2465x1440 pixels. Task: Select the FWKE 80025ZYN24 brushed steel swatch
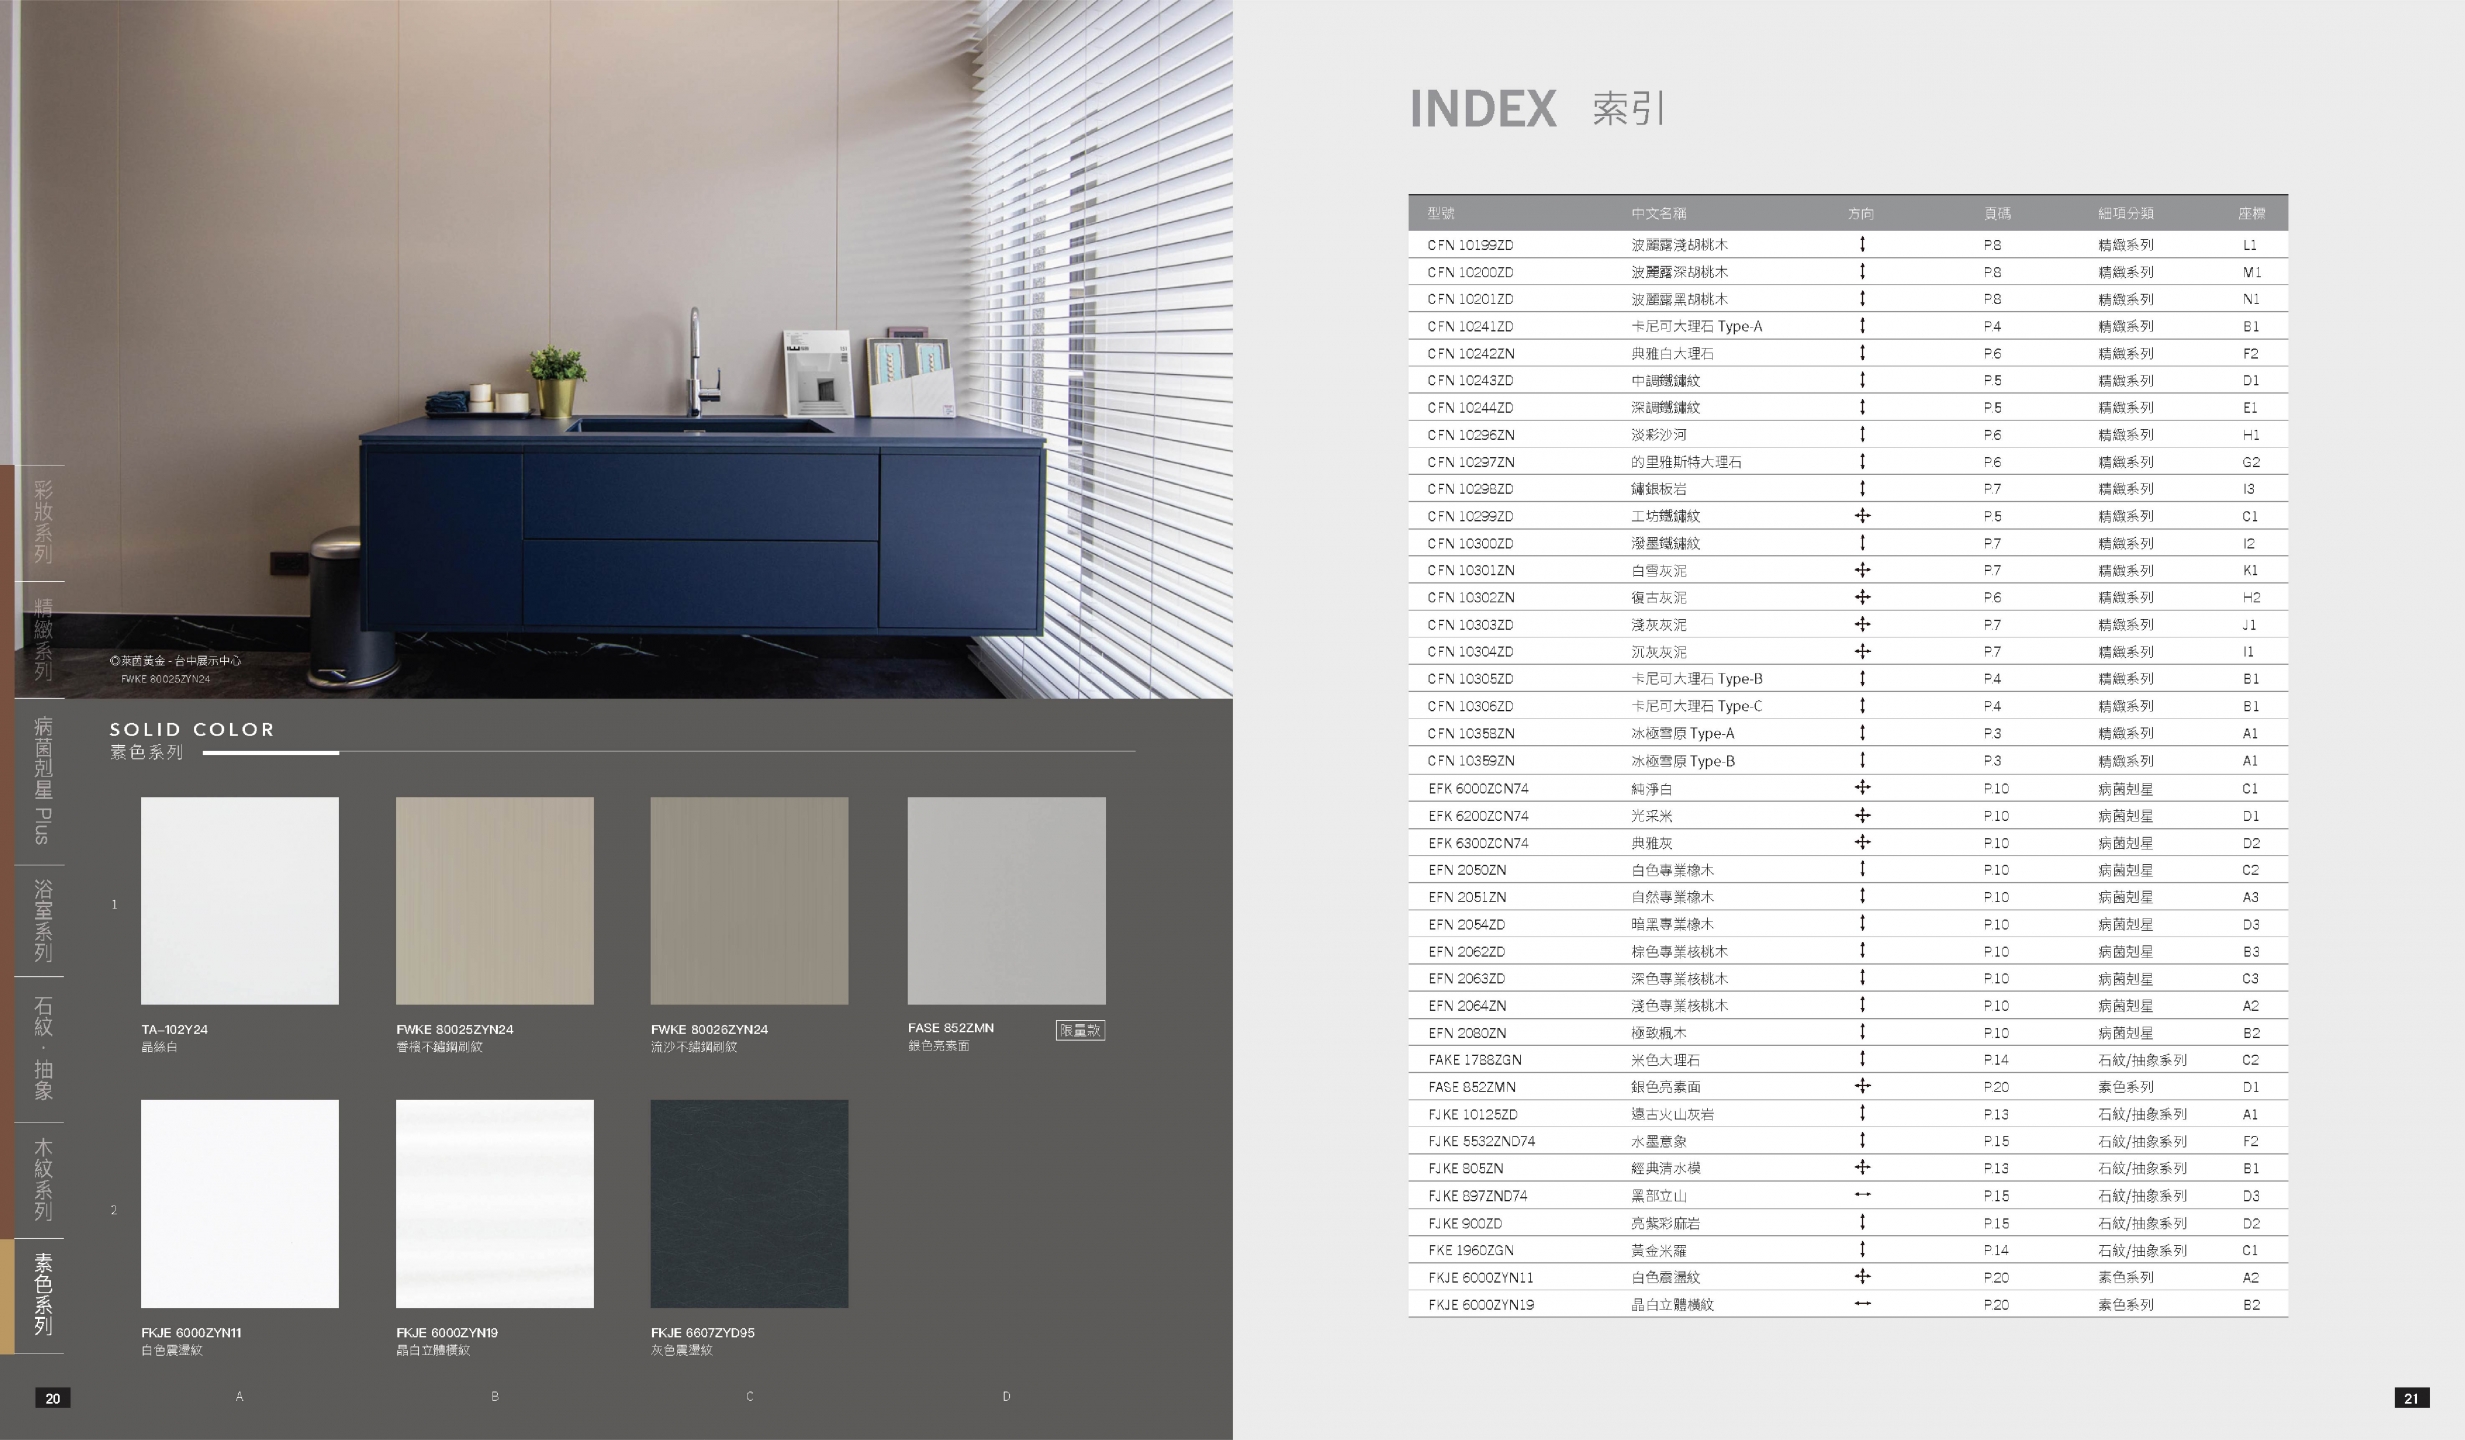point(494,900)
